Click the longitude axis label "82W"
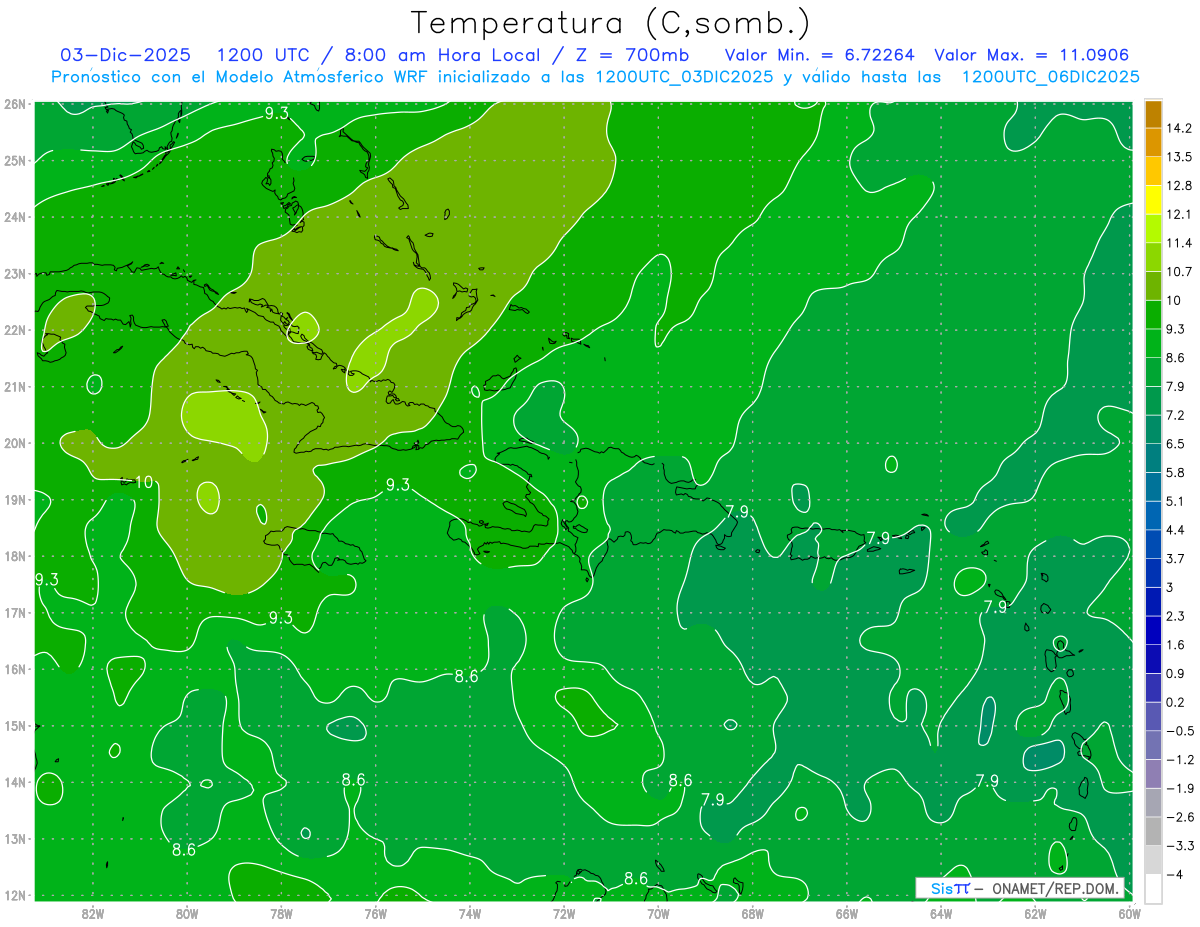 coord(92,914)
